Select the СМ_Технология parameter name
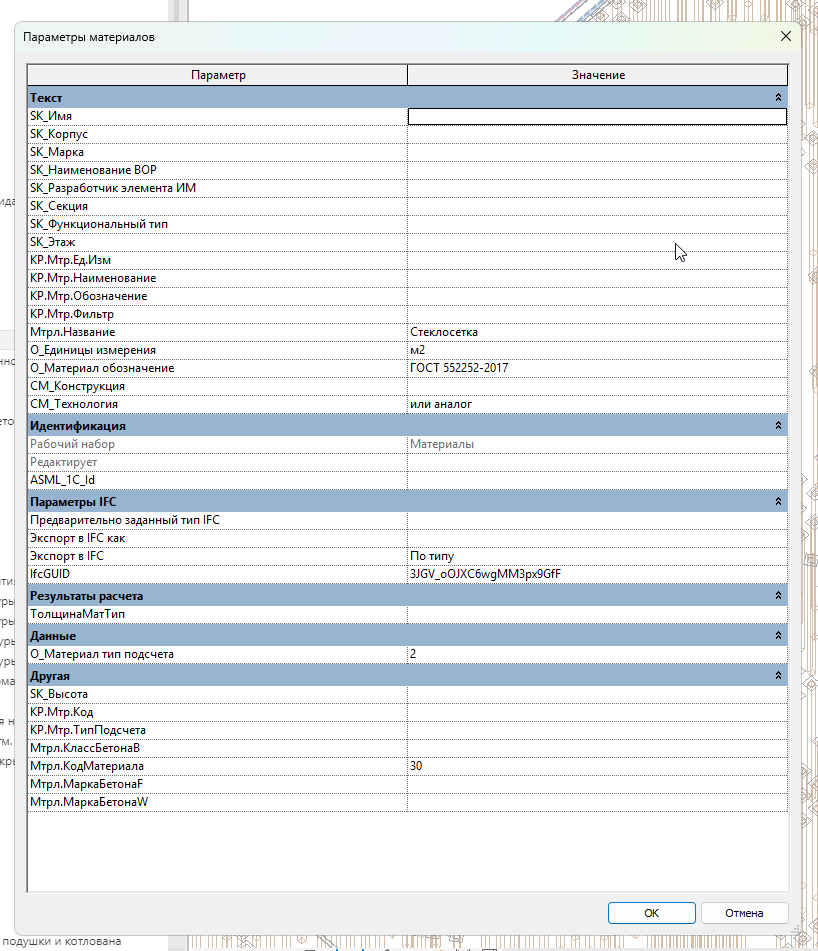The image size is (818, 951). pyautogui.click(x=74, y=404)
